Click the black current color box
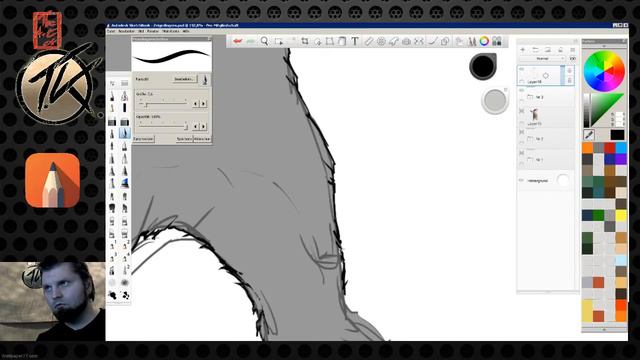 click(617, 135)
